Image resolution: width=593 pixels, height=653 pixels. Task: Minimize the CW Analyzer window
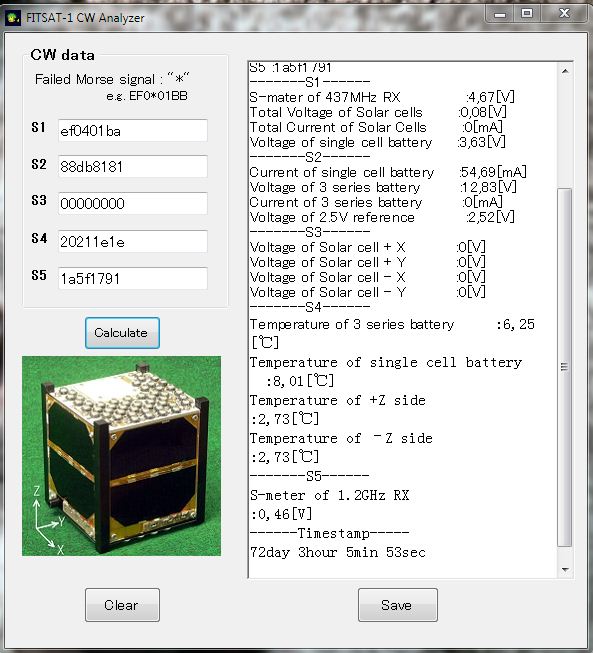tap(500, 14)
